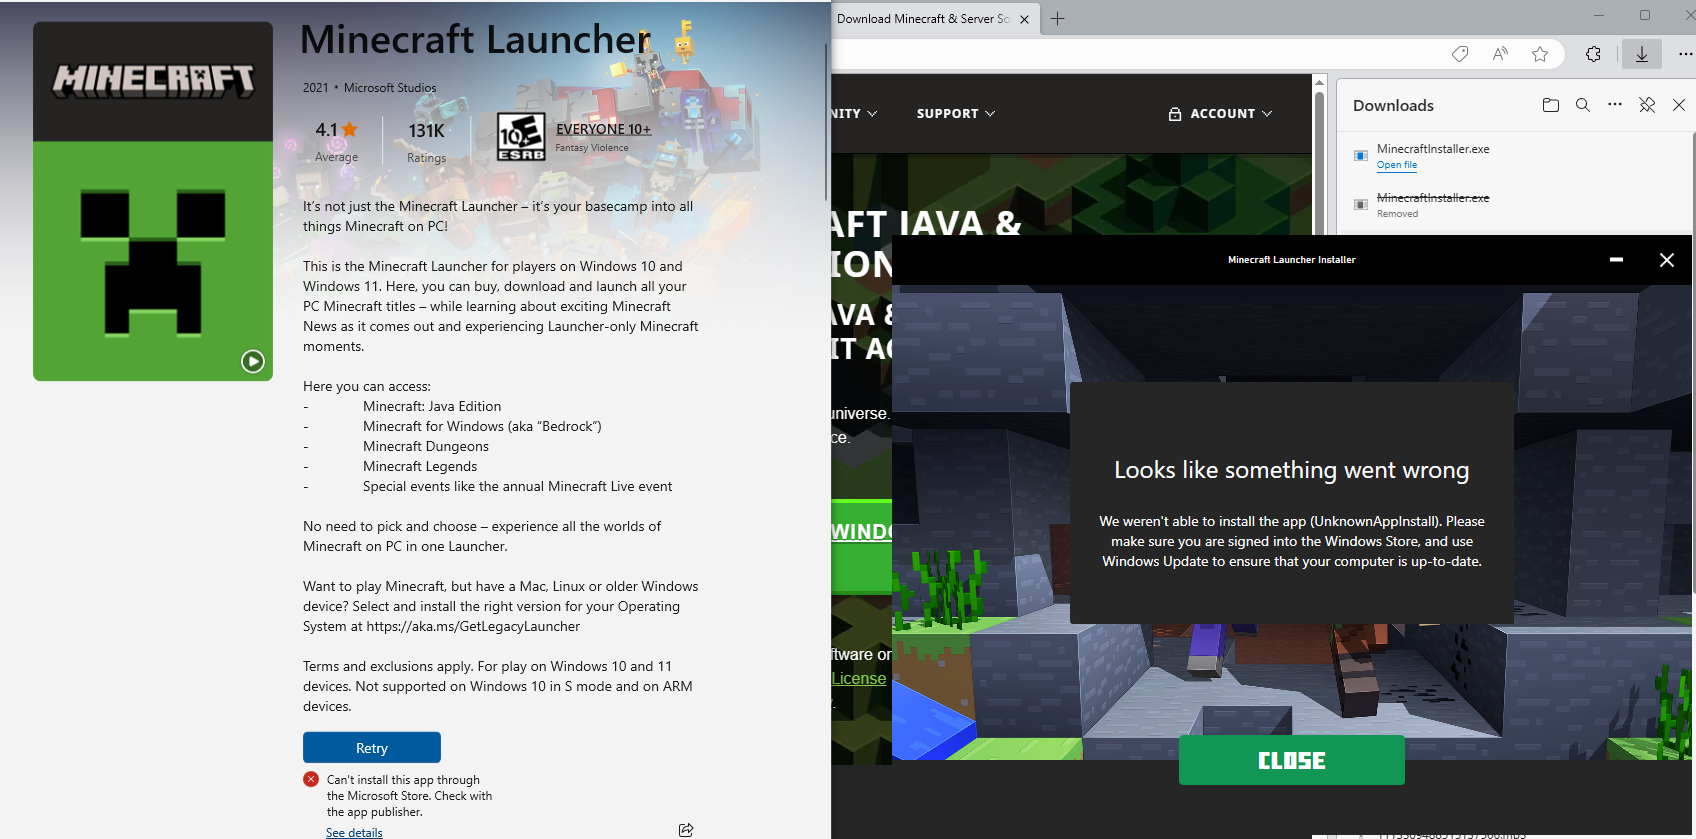This screenshot has width=1696, height=839.
Task: Open browser Settings and more menu
Action: (x=1685, y=54)
